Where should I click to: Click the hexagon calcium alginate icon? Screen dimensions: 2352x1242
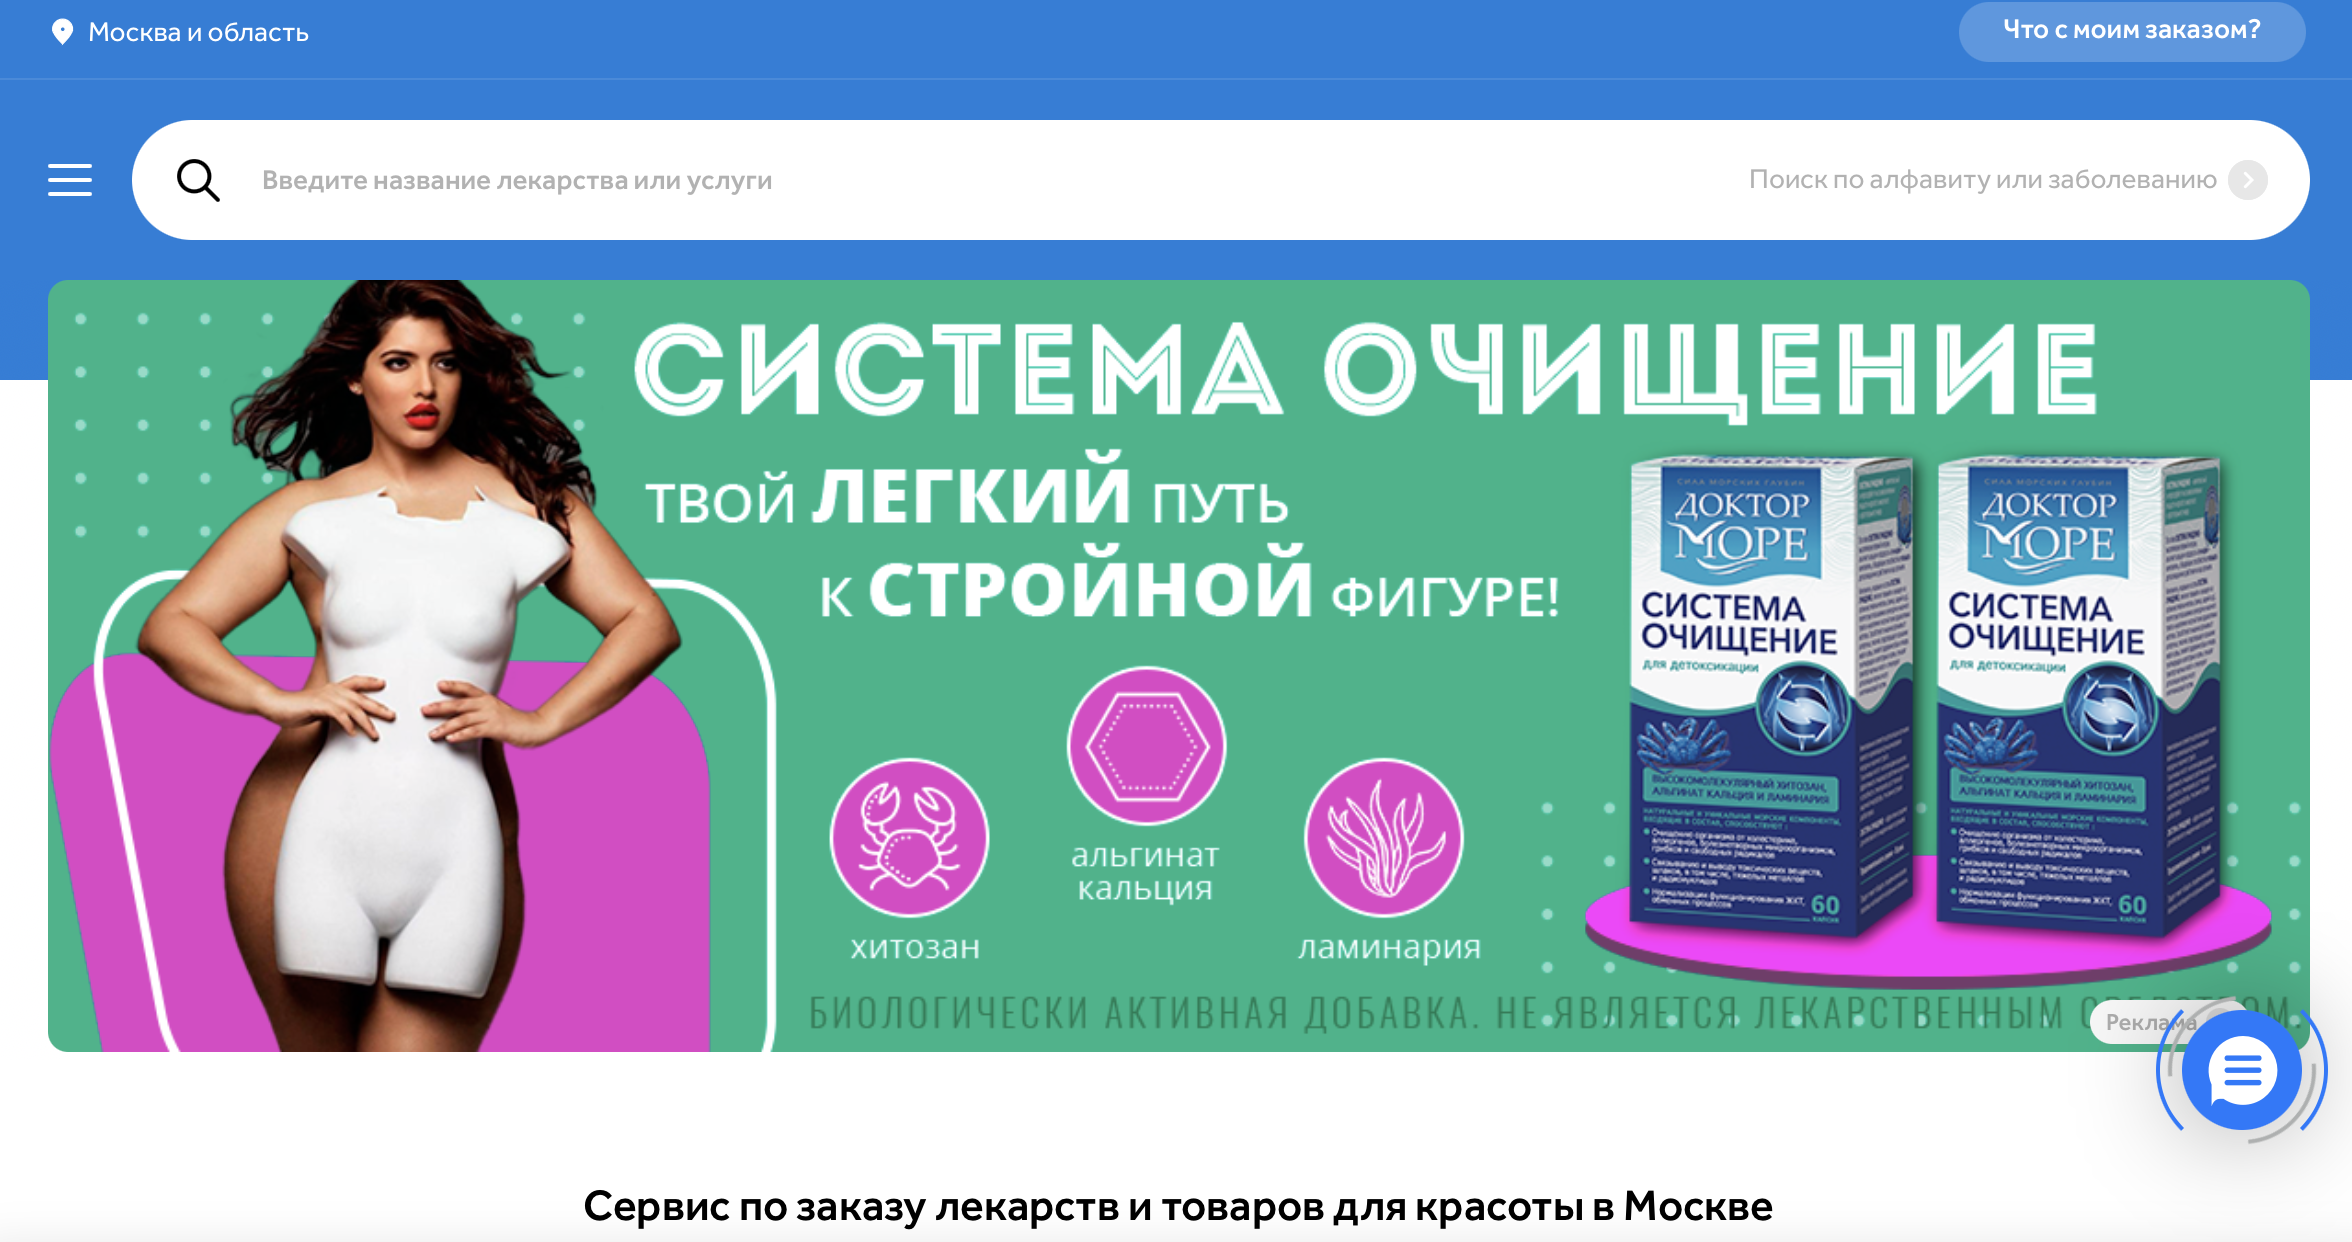[1146, 746]
